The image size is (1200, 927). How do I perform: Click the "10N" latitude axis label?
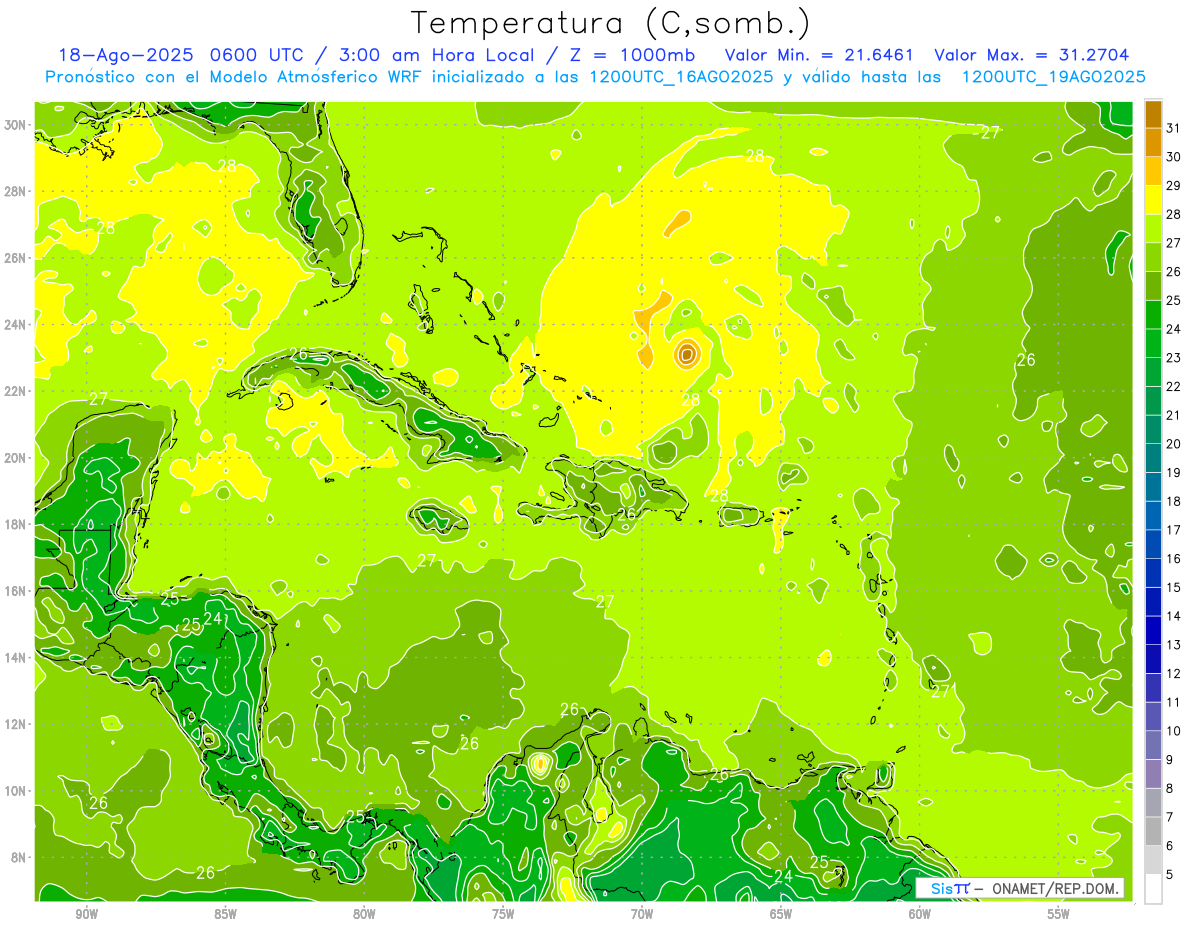(16, 791)
